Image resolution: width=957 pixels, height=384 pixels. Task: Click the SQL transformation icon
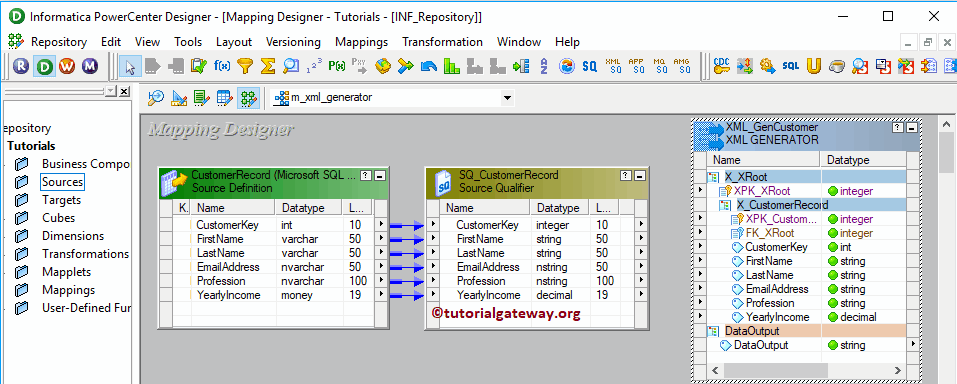tap(790, 66)
